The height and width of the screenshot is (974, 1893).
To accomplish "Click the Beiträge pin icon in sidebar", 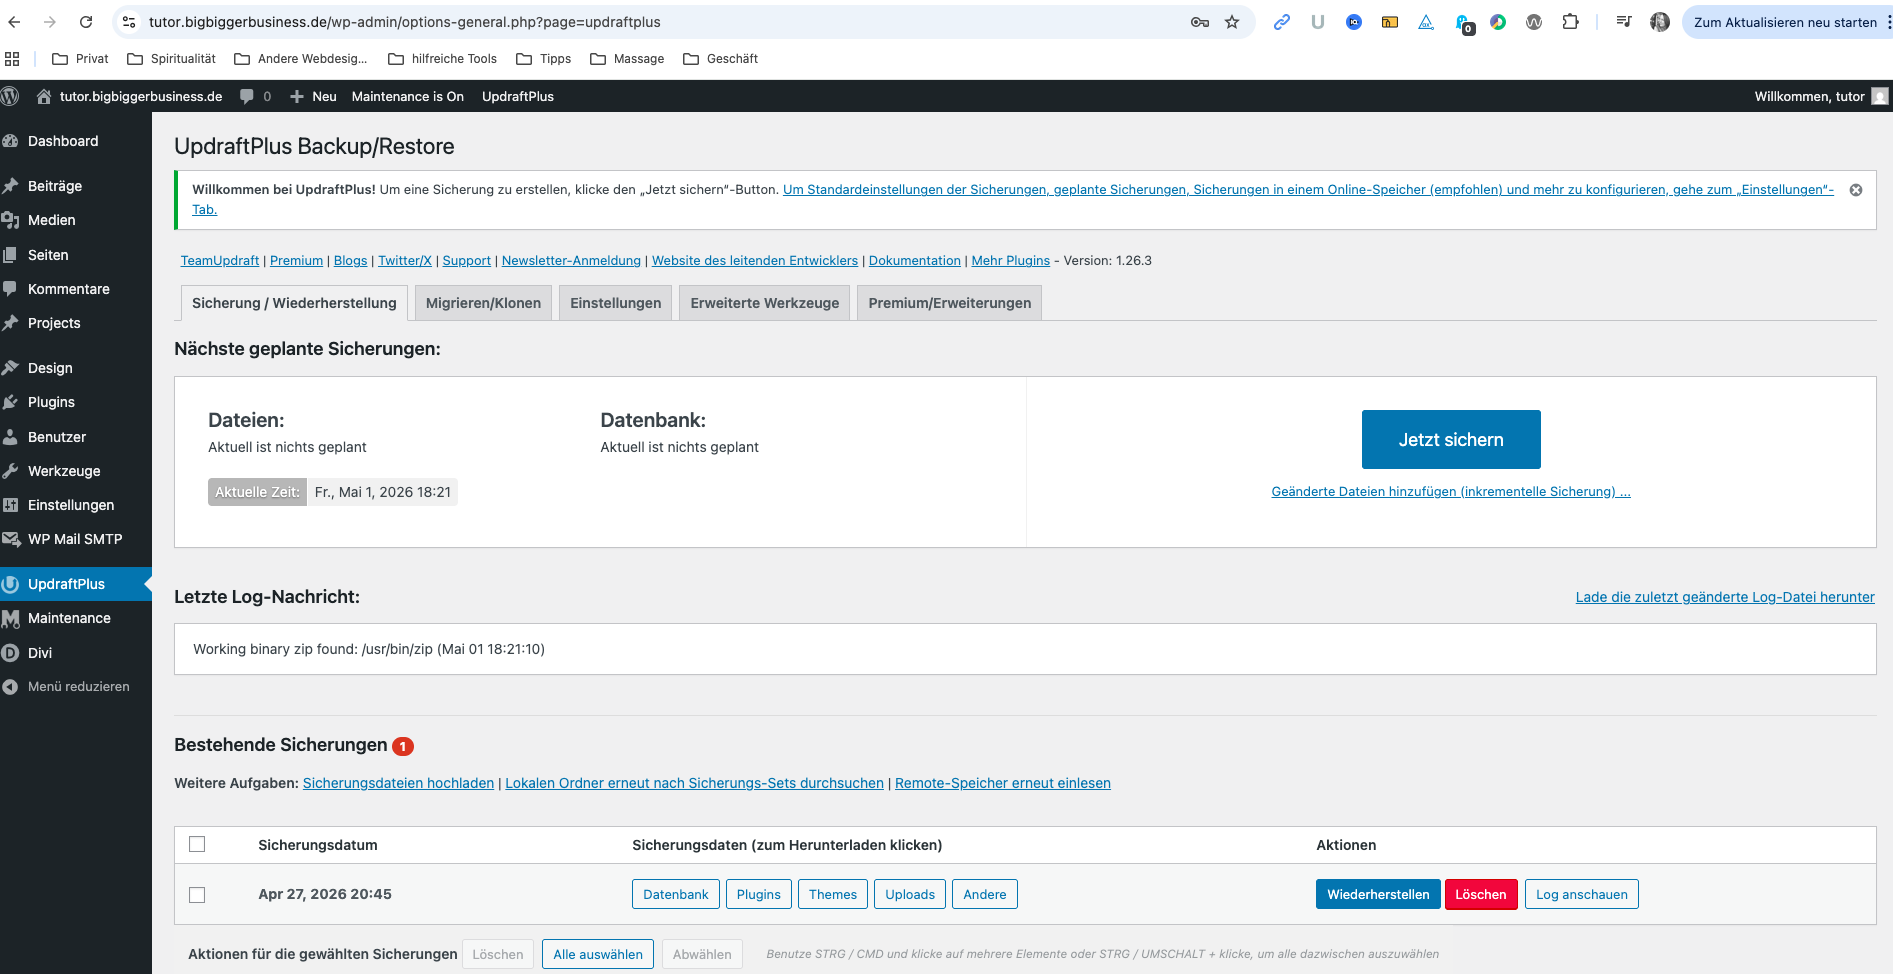I will 11,186.
